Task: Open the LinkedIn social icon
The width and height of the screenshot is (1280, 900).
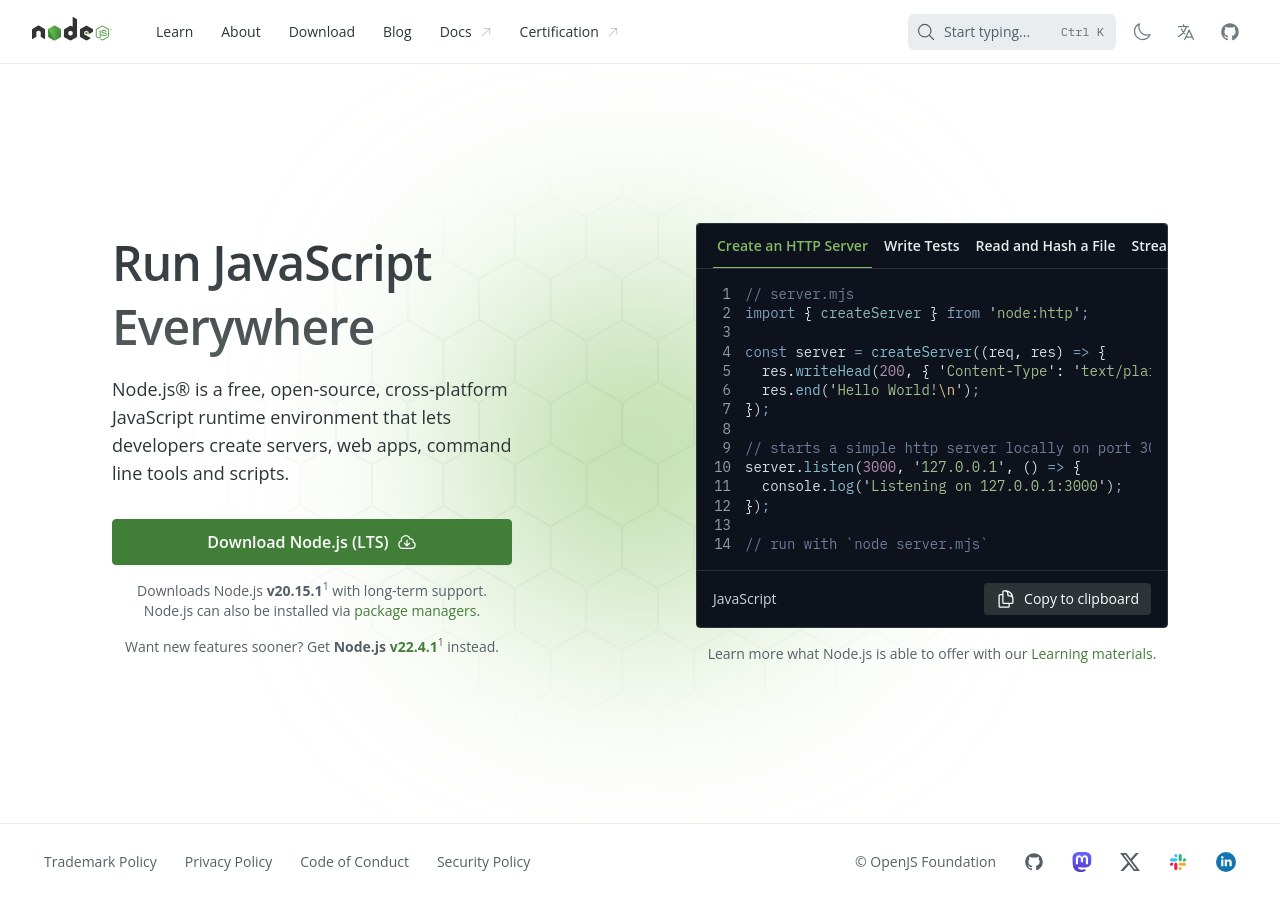Action: pos(1226,862)
